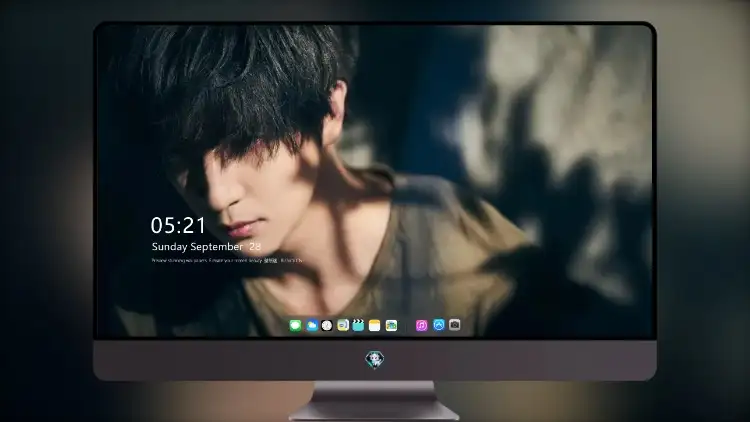Open the gray Camera dock icon
750x422 pixels.
click(x=455, y=325)
